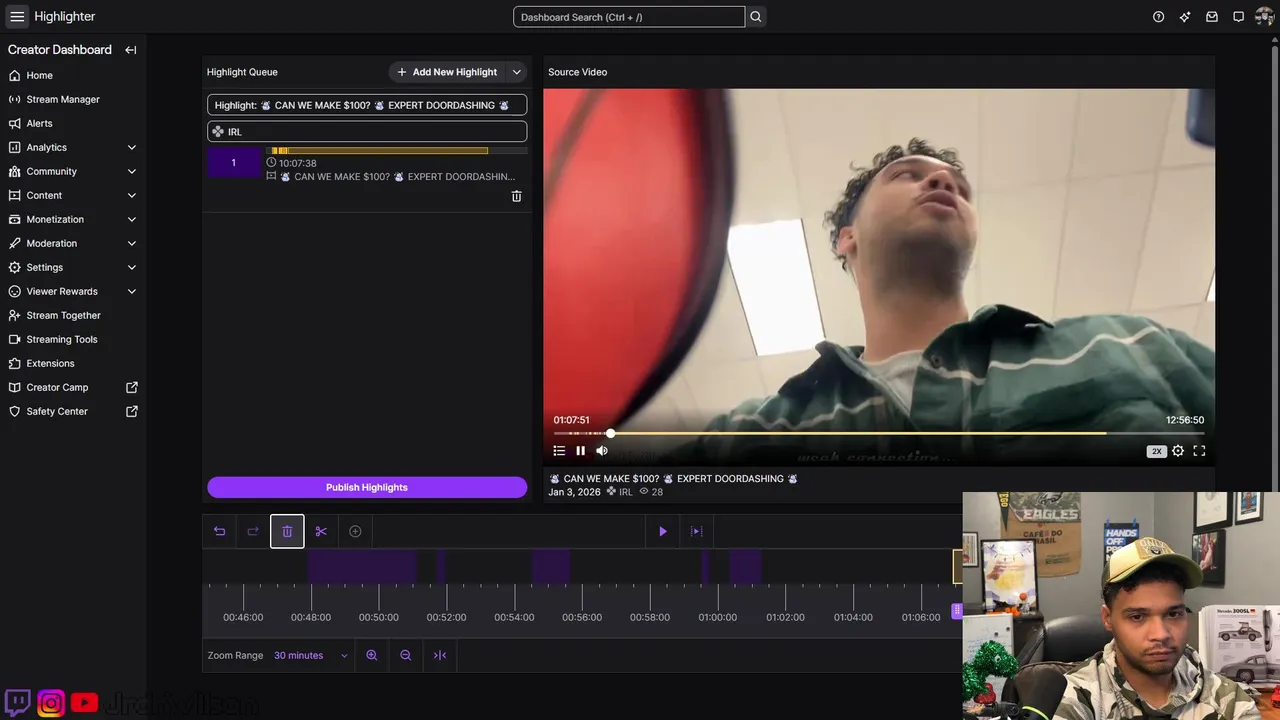Open the help question mark icon

(x=1158, y=17)
